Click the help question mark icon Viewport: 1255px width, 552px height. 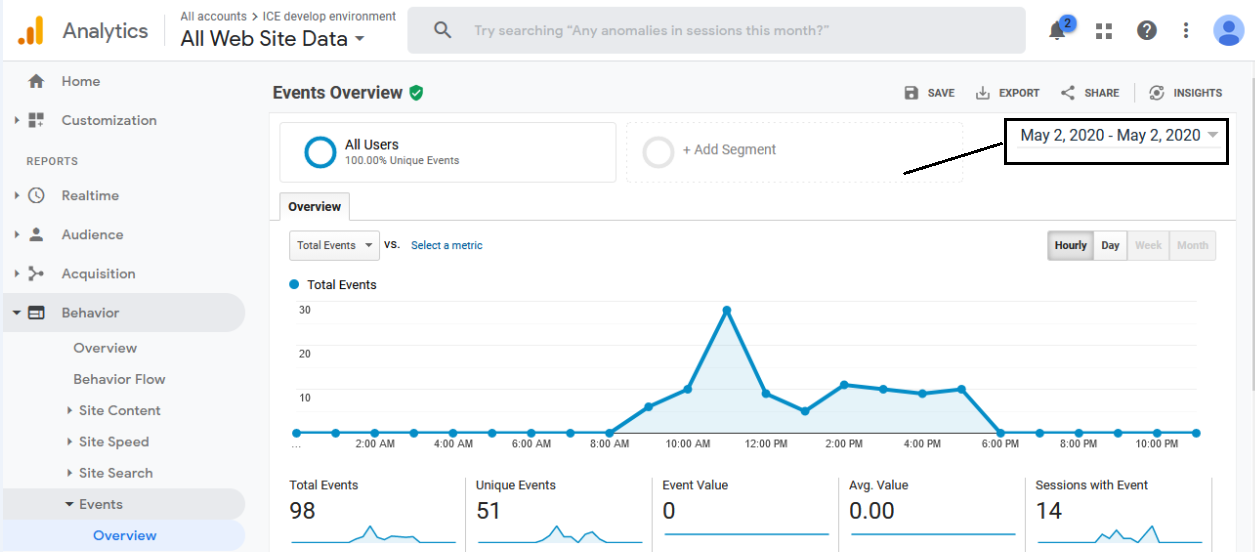pos(1147,31)
